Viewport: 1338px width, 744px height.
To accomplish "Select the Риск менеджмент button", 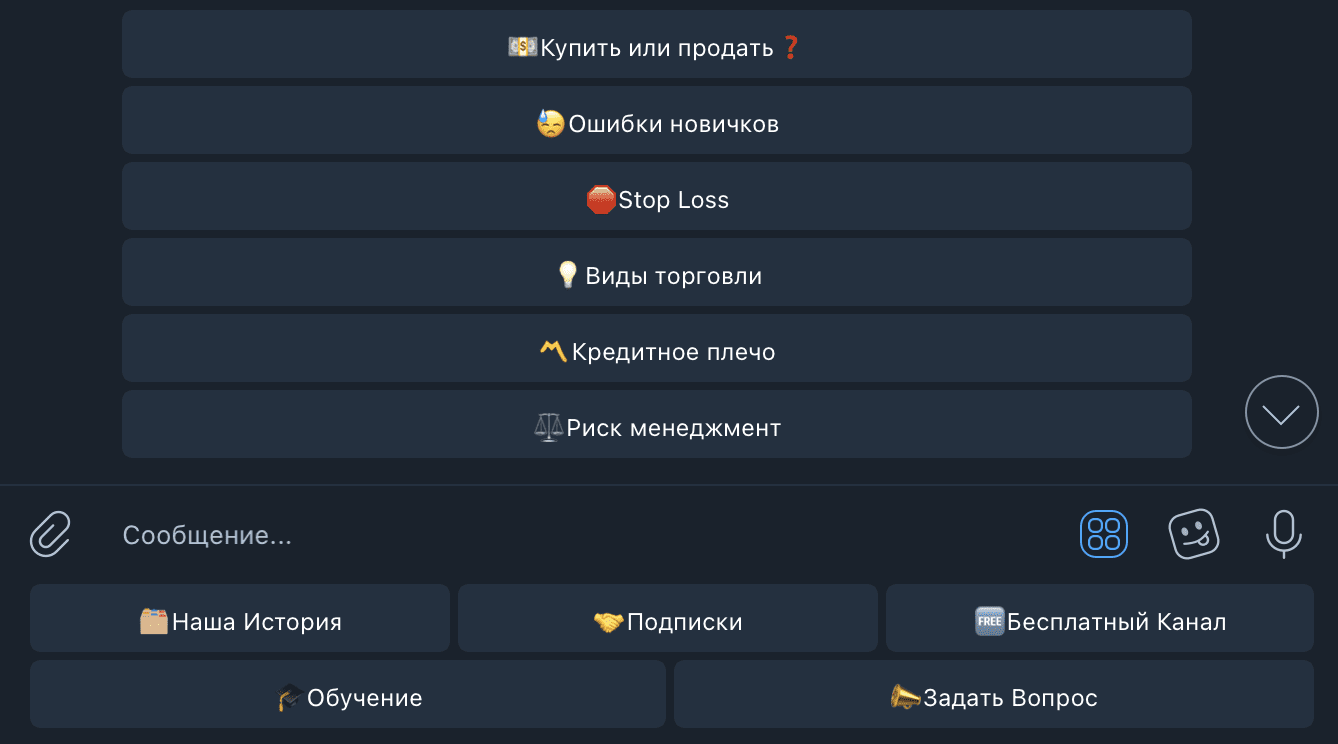I will (656, 428).
